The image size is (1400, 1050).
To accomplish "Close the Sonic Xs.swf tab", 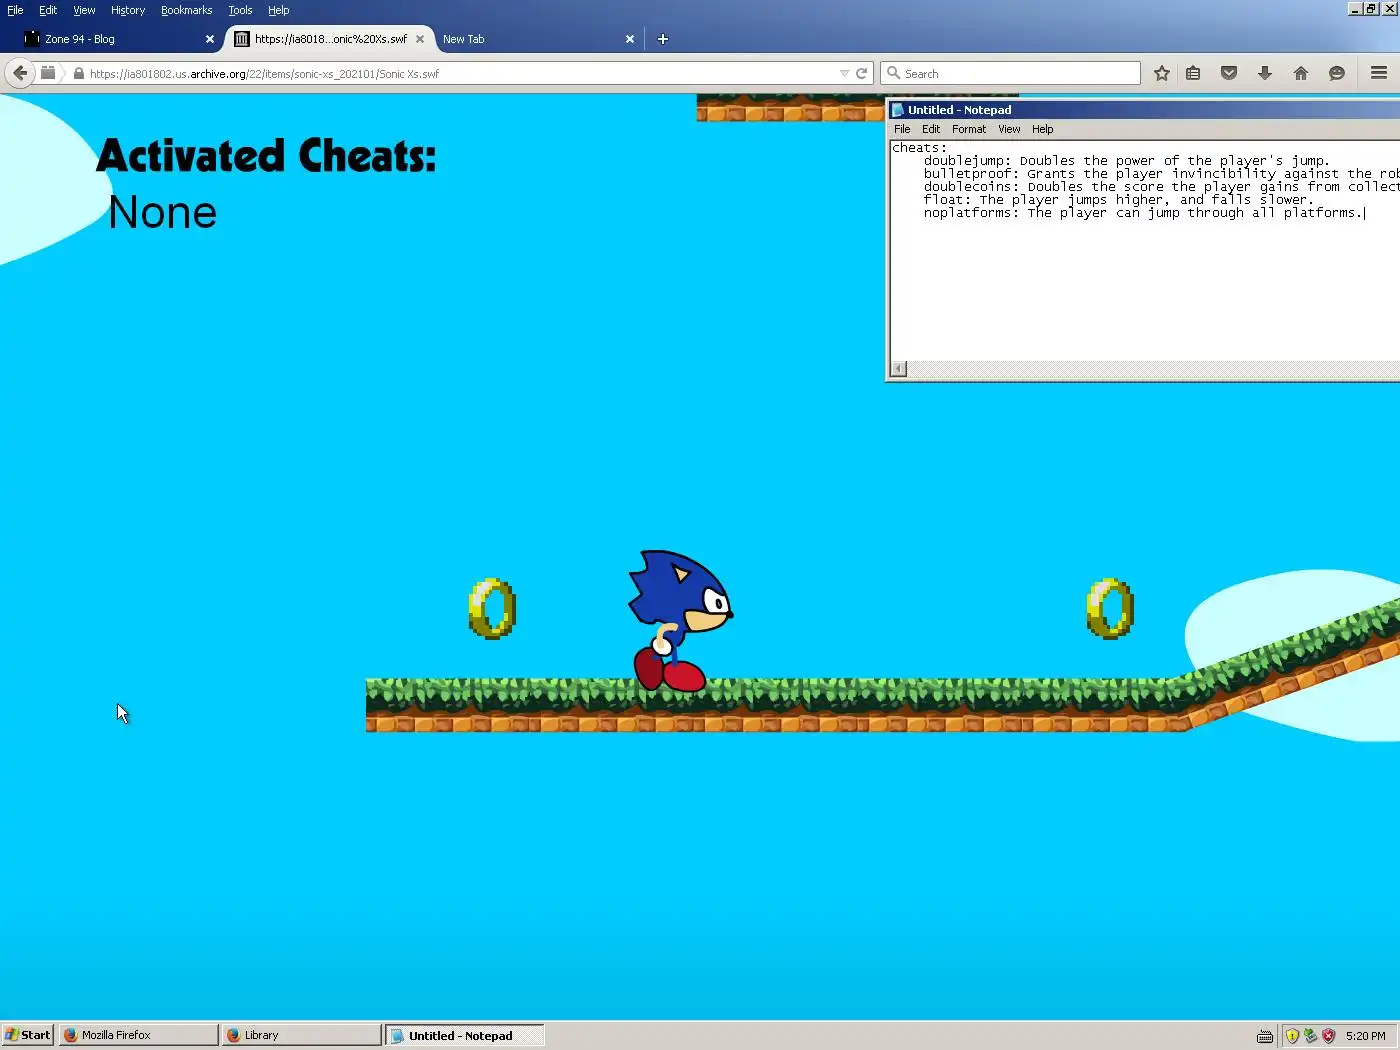I will tap(420, 39).
